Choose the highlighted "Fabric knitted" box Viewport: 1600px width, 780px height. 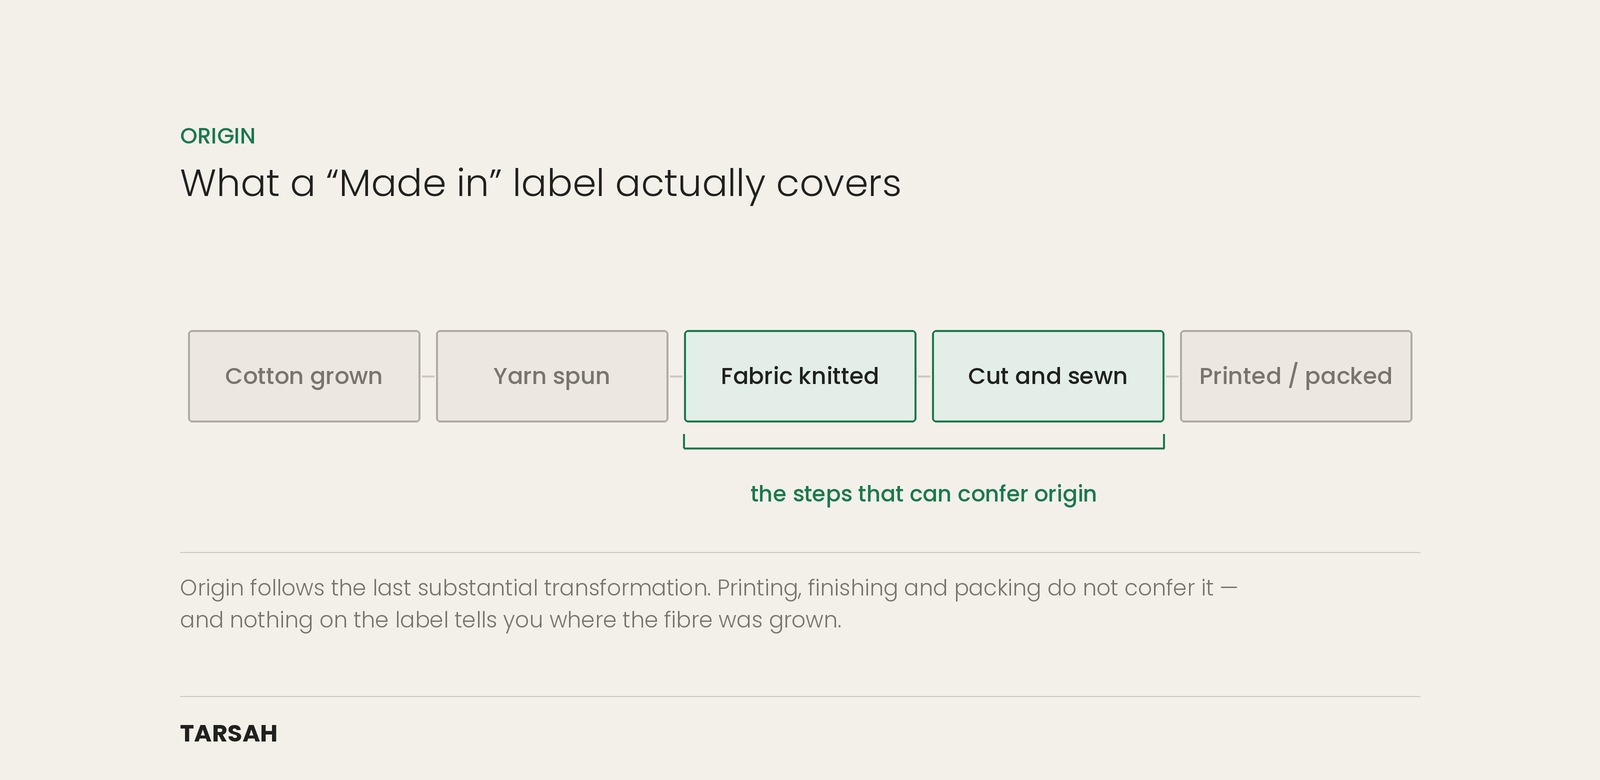(x=800, y=376)
